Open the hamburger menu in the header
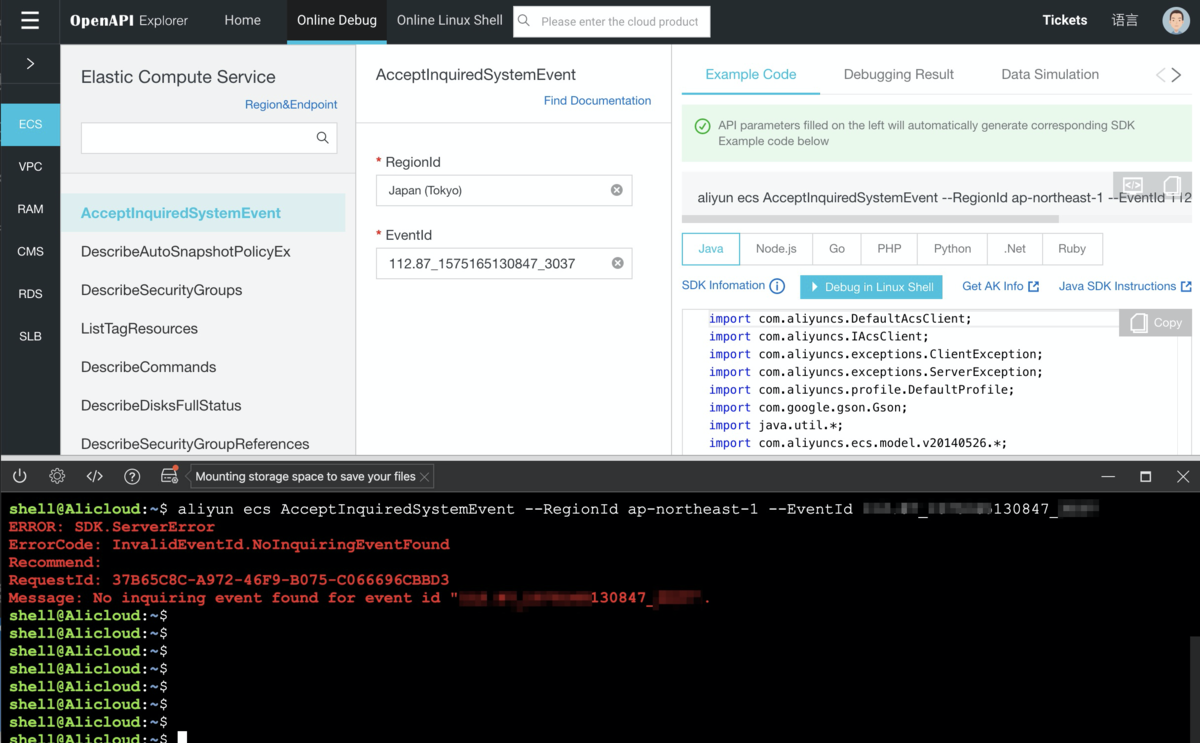This screenshot has height=743, width=1200. click(29, 21)
